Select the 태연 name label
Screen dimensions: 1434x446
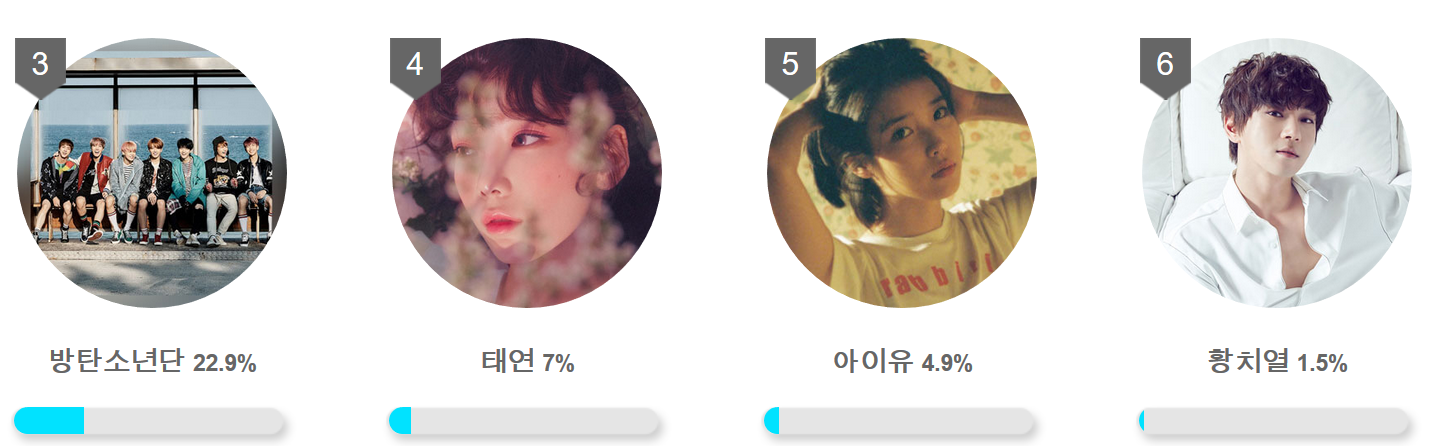click(x=508, y=361)
